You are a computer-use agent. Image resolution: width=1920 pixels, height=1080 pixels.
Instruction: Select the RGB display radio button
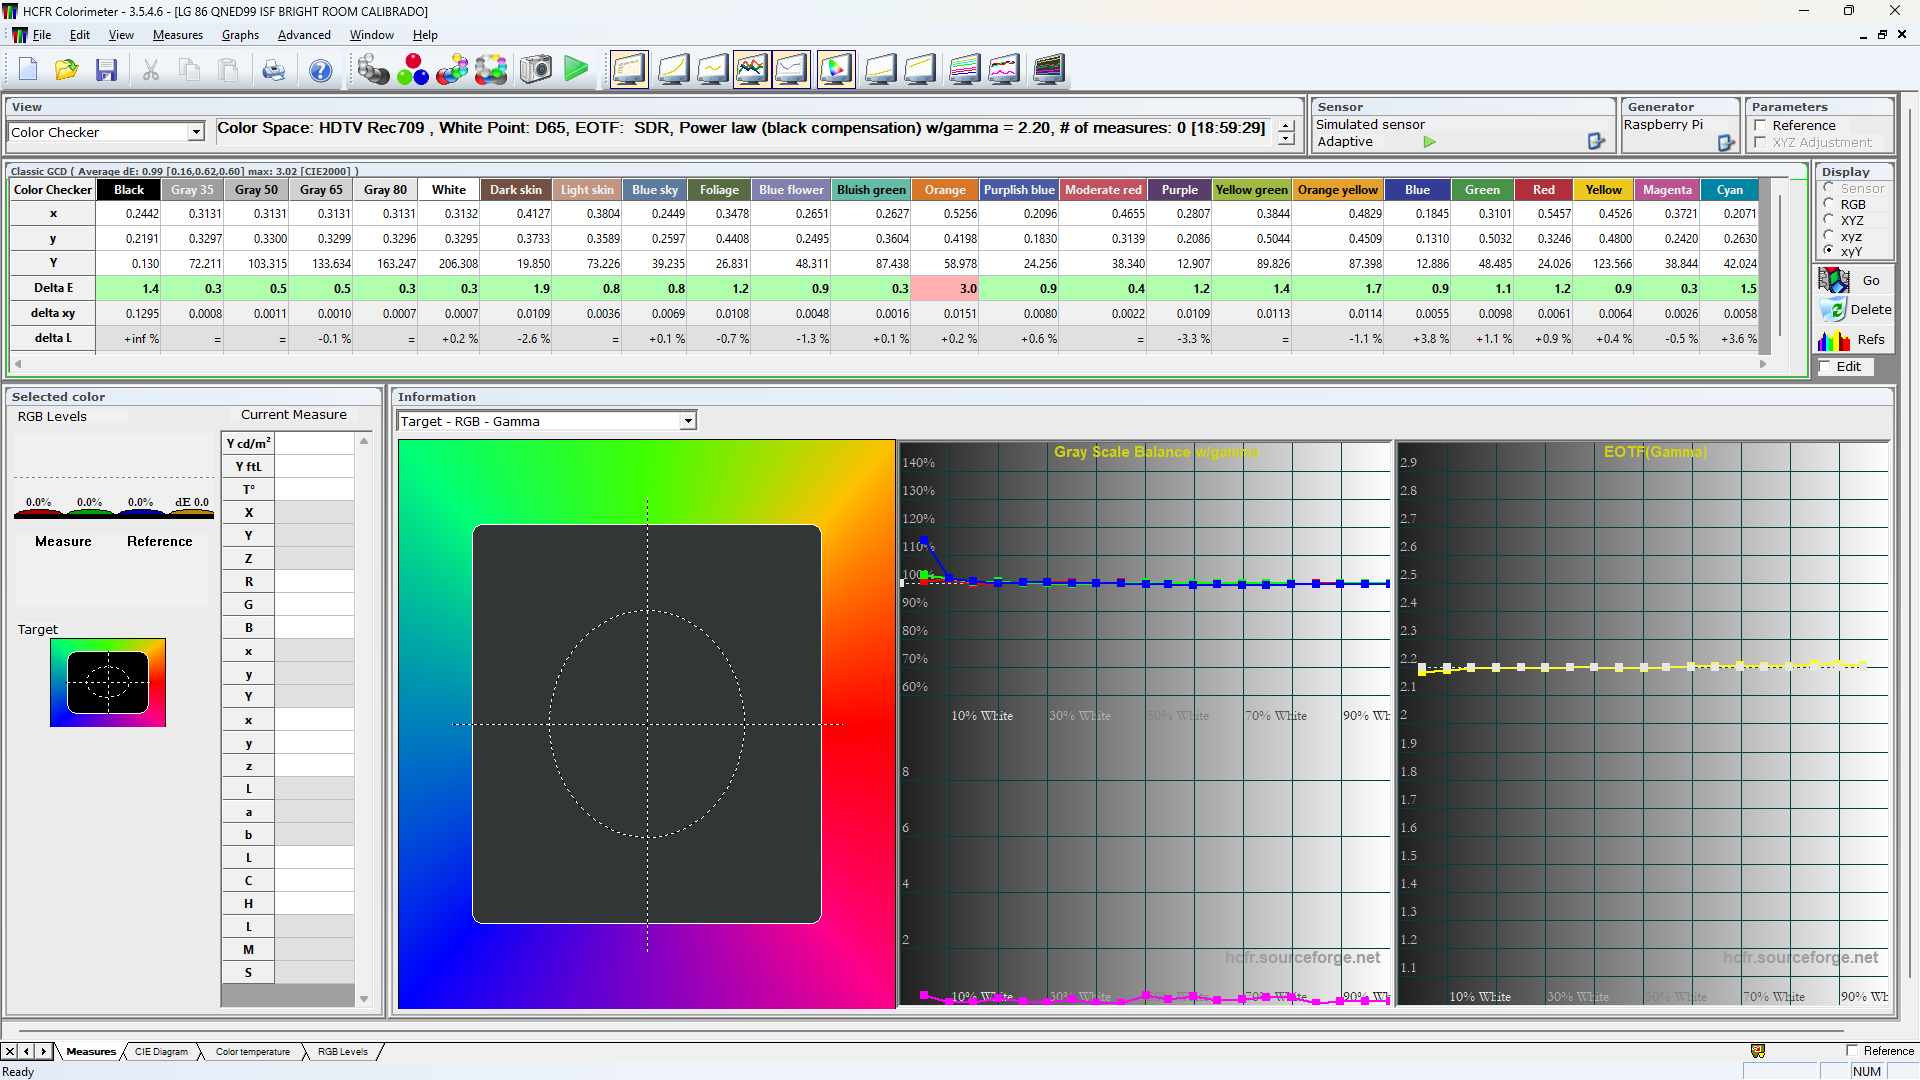[x=1829, y=204]
